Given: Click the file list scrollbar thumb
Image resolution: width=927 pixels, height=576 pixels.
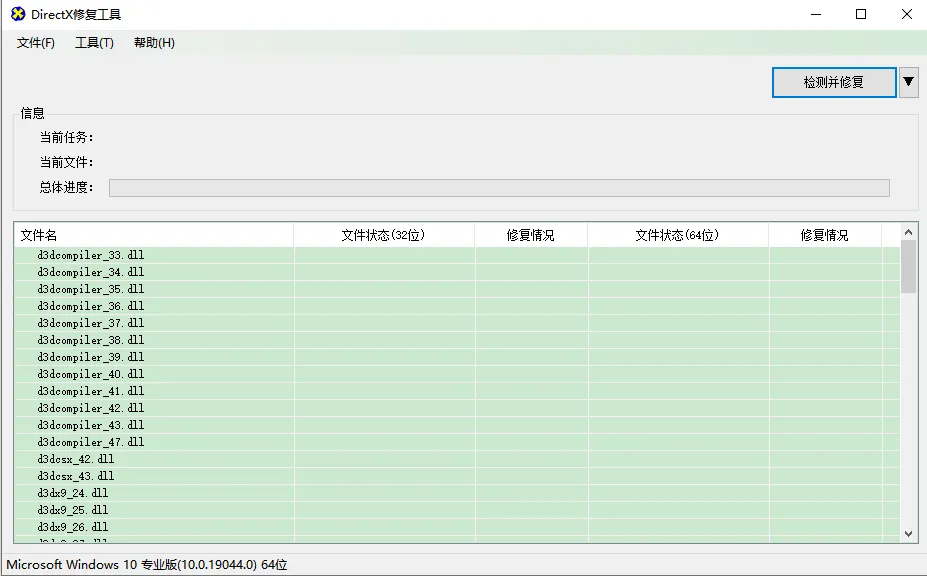Looking at the screenshot, I should [909, 267].
